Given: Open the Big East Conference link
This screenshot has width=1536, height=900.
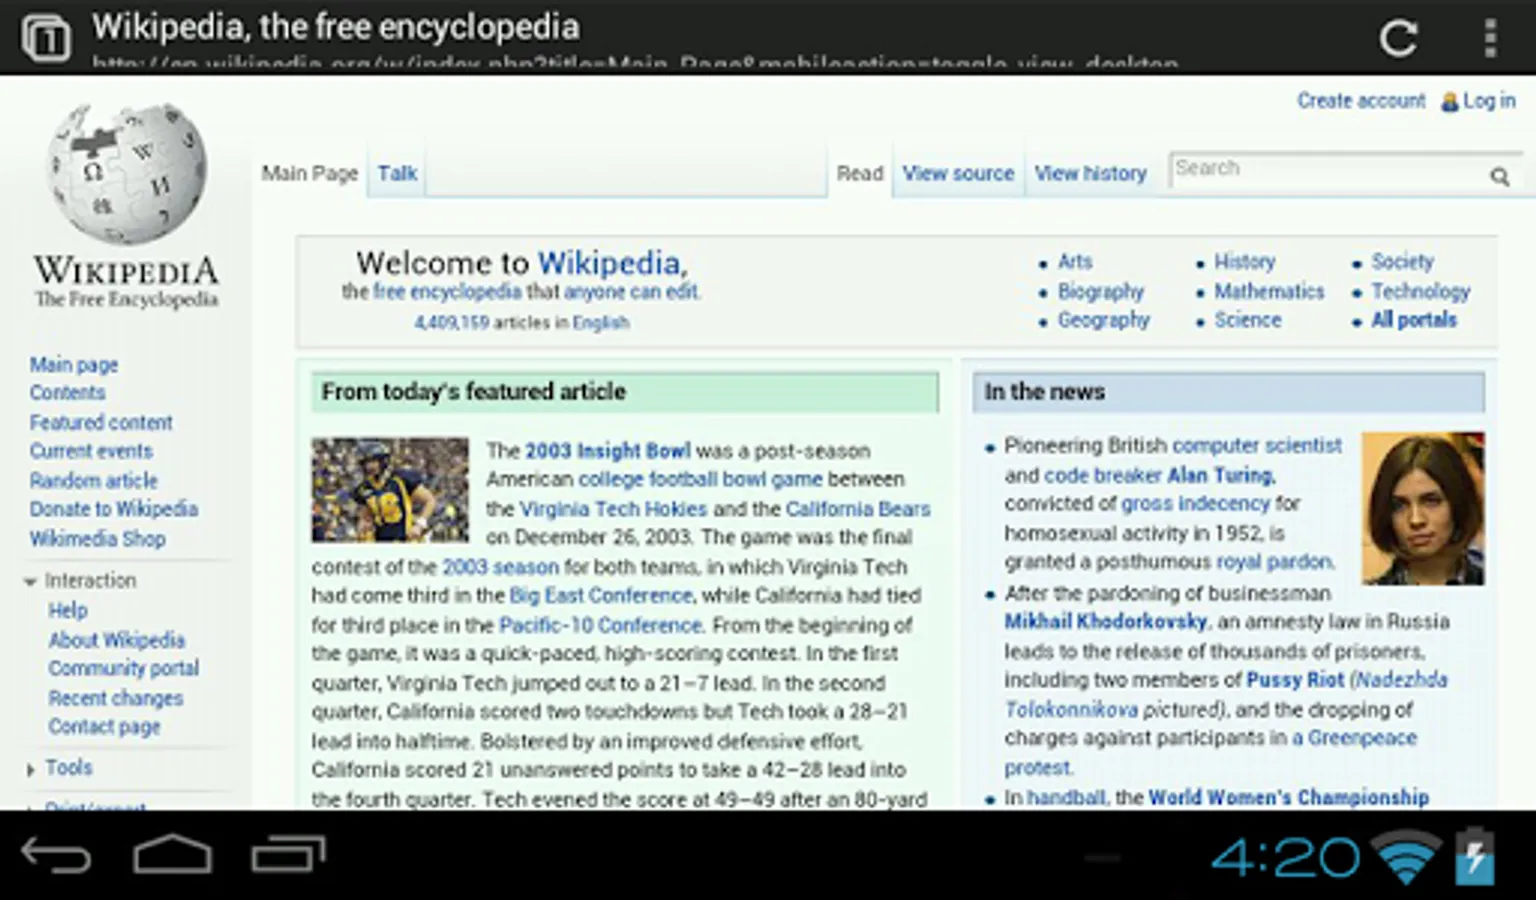Looking at the screenshot, I should (601, 596).
